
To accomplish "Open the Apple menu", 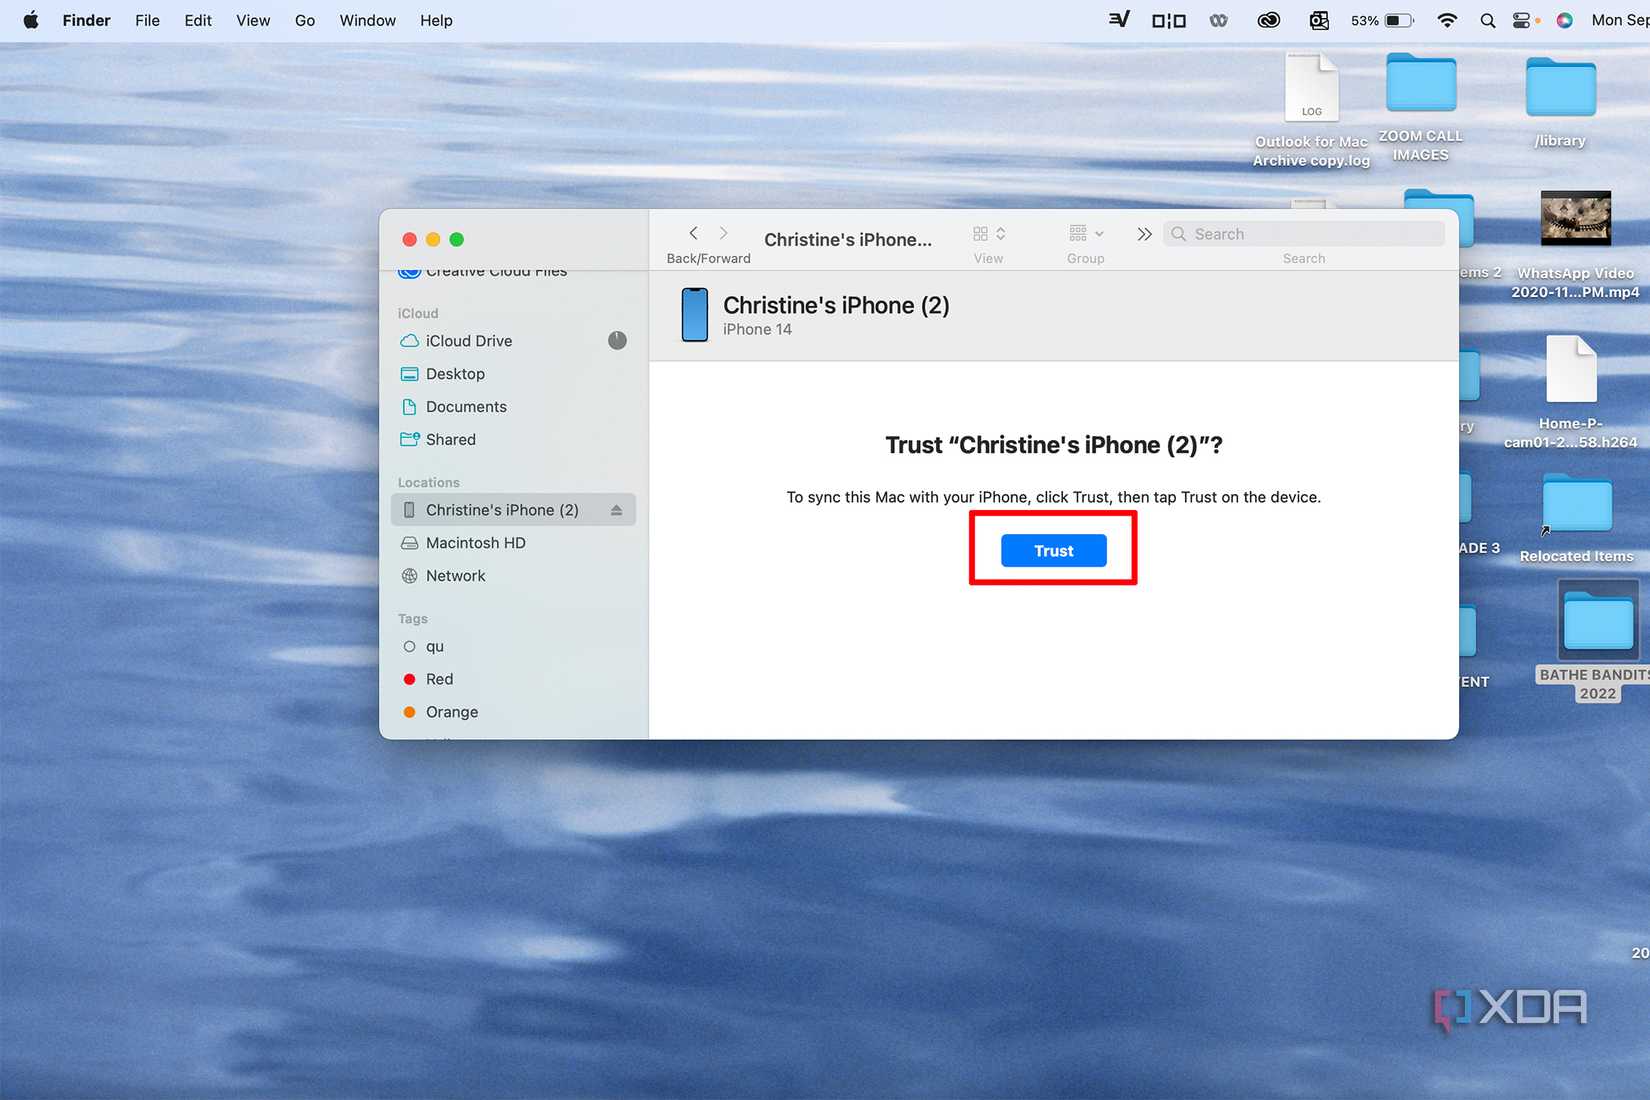I will coord(31,20).
